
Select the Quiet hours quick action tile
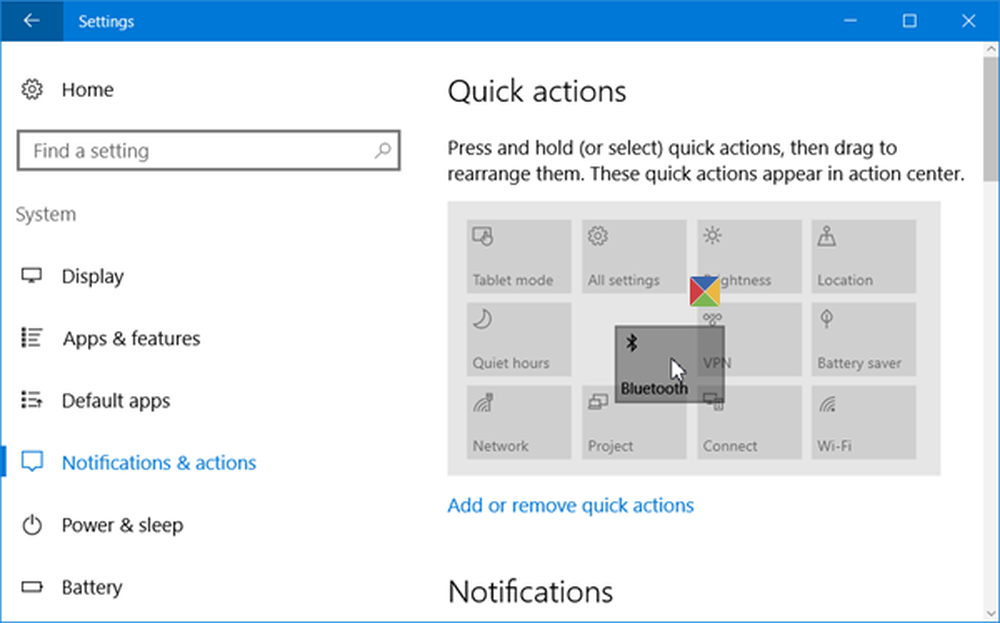click(519, 339)
